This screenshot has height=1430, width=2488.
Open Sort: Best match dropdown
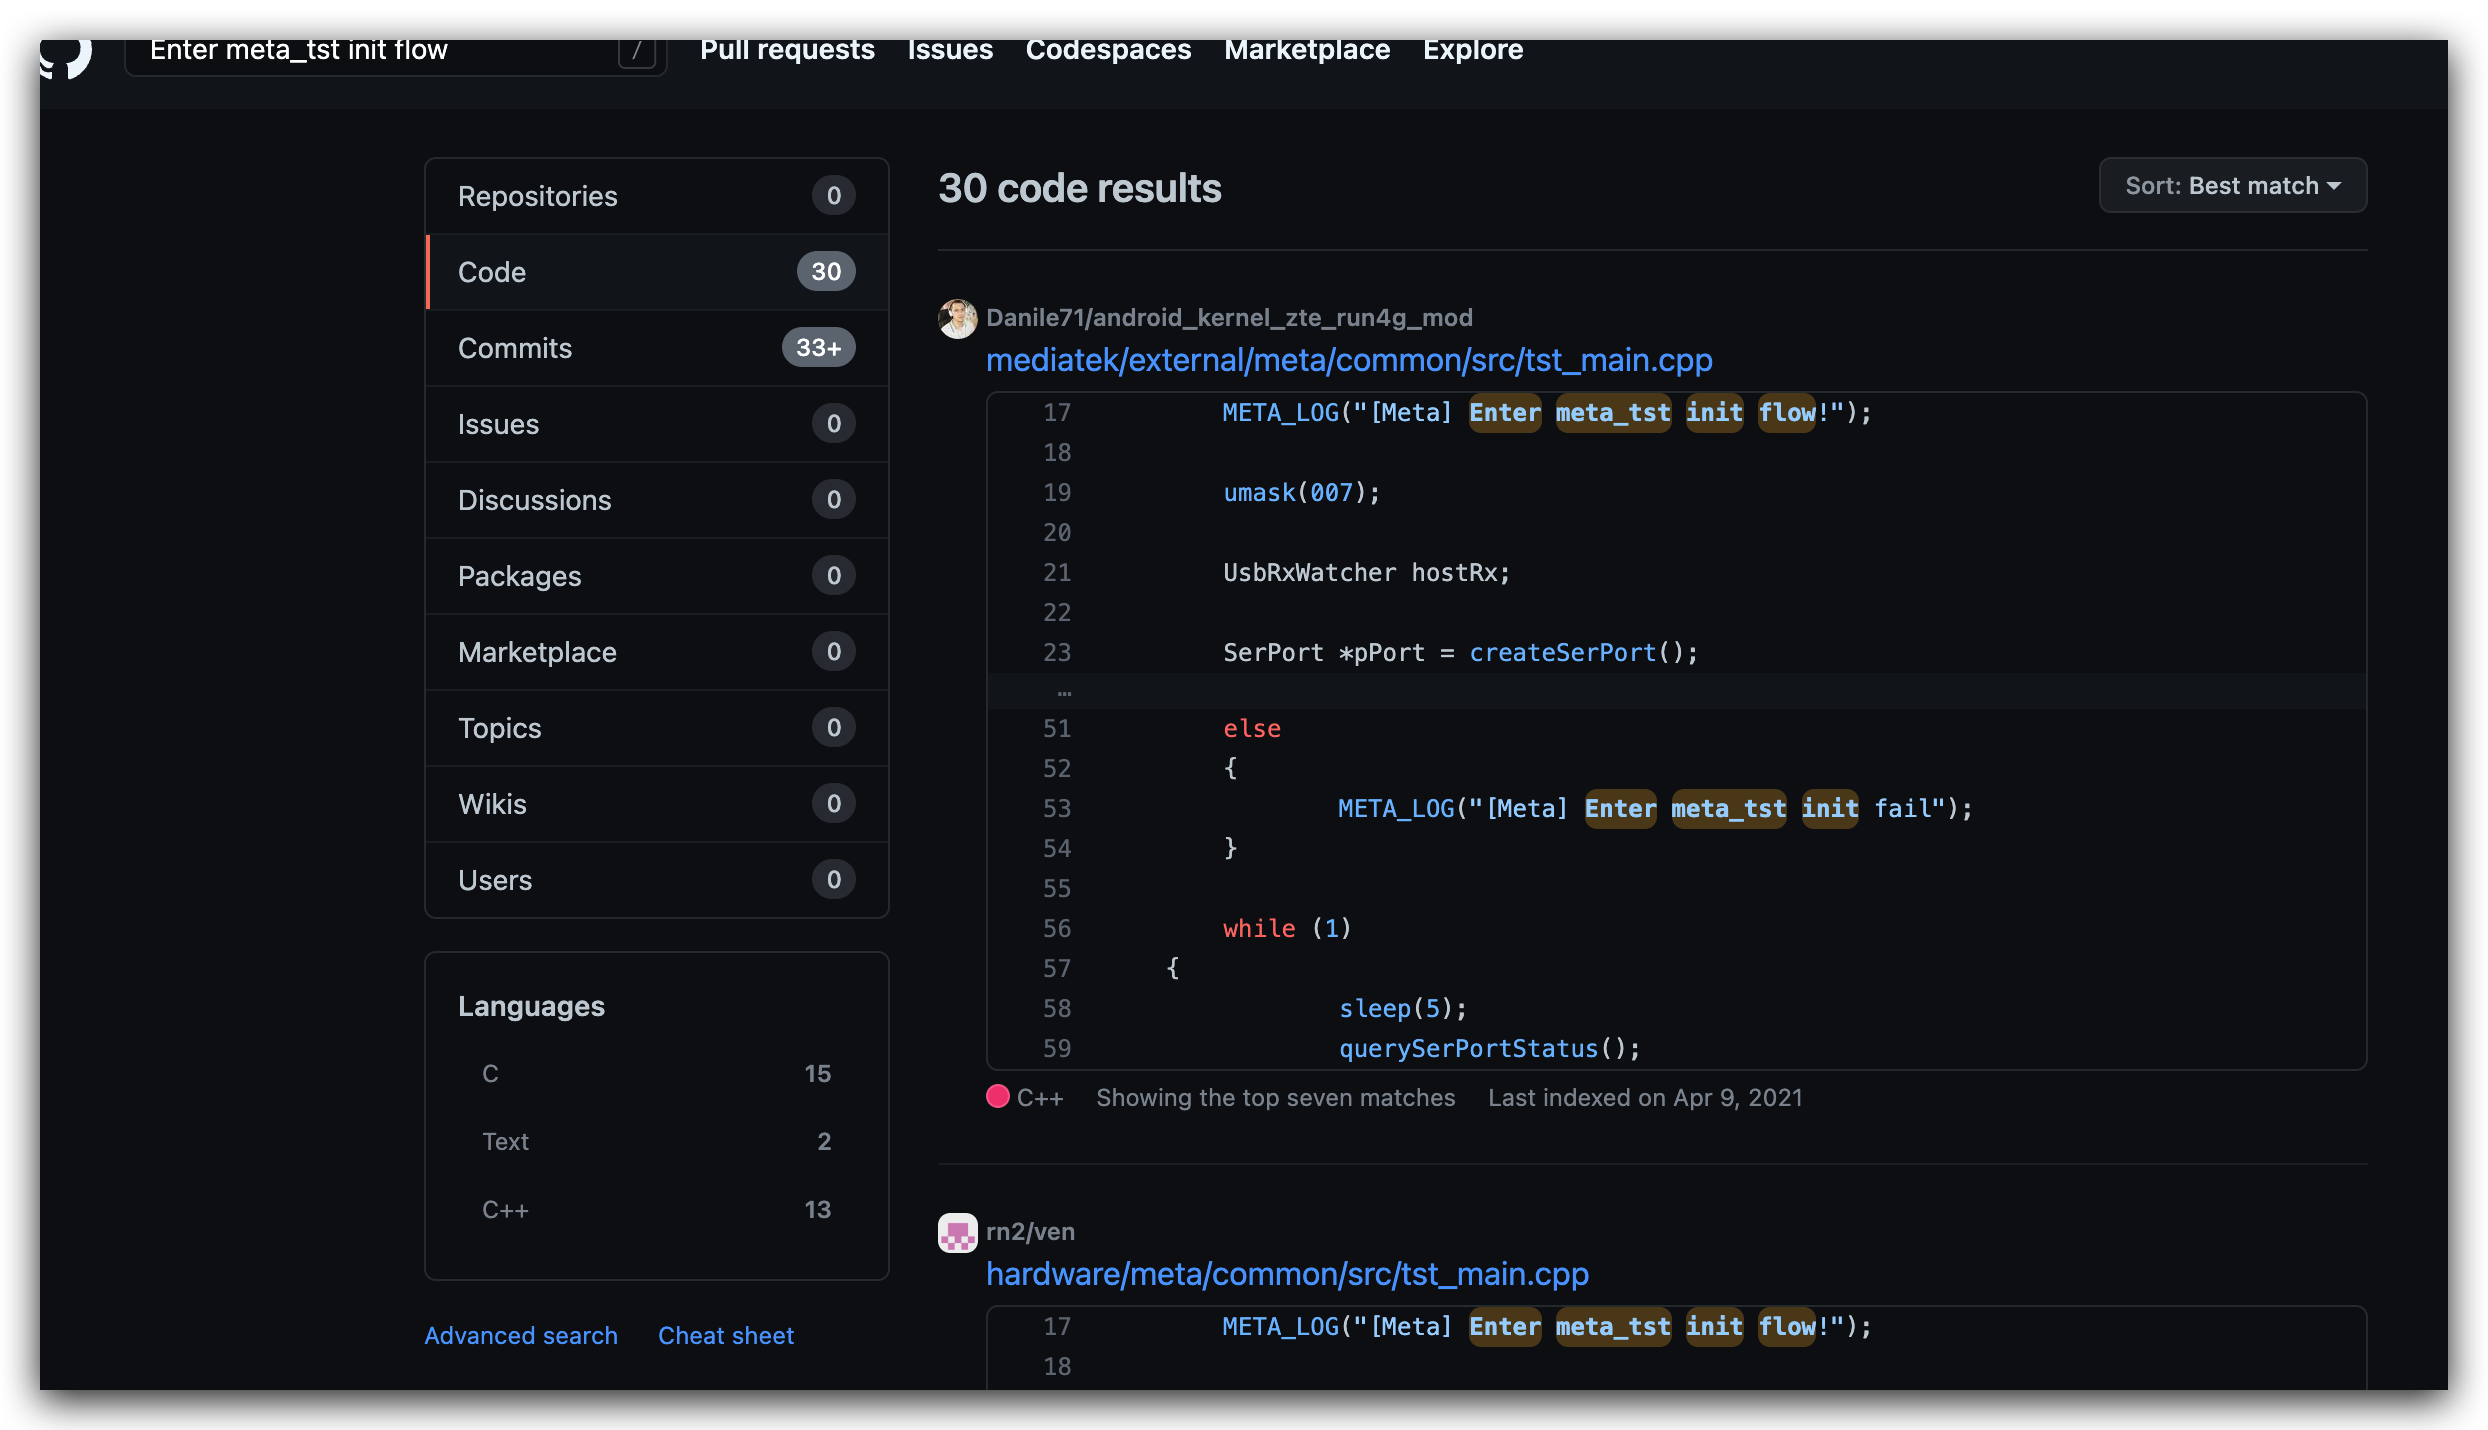(2232, 186)
